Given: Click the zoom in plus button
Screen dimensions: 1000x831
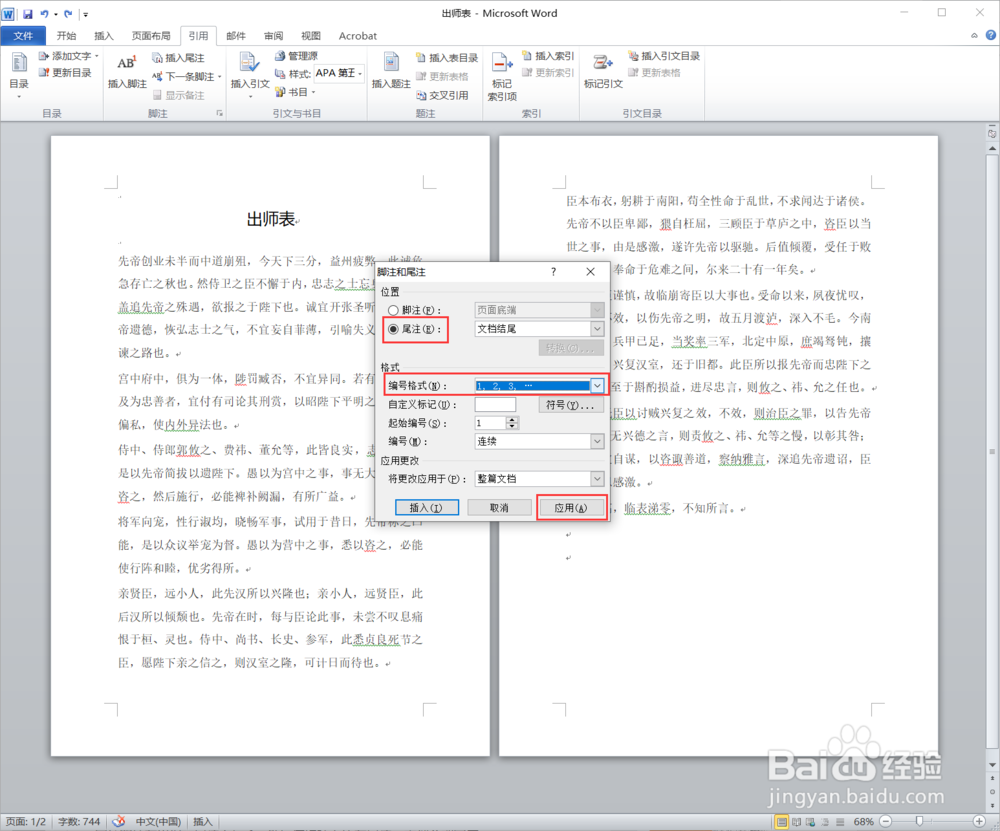Looking at the screenshot, I should (x=980, y=821).
